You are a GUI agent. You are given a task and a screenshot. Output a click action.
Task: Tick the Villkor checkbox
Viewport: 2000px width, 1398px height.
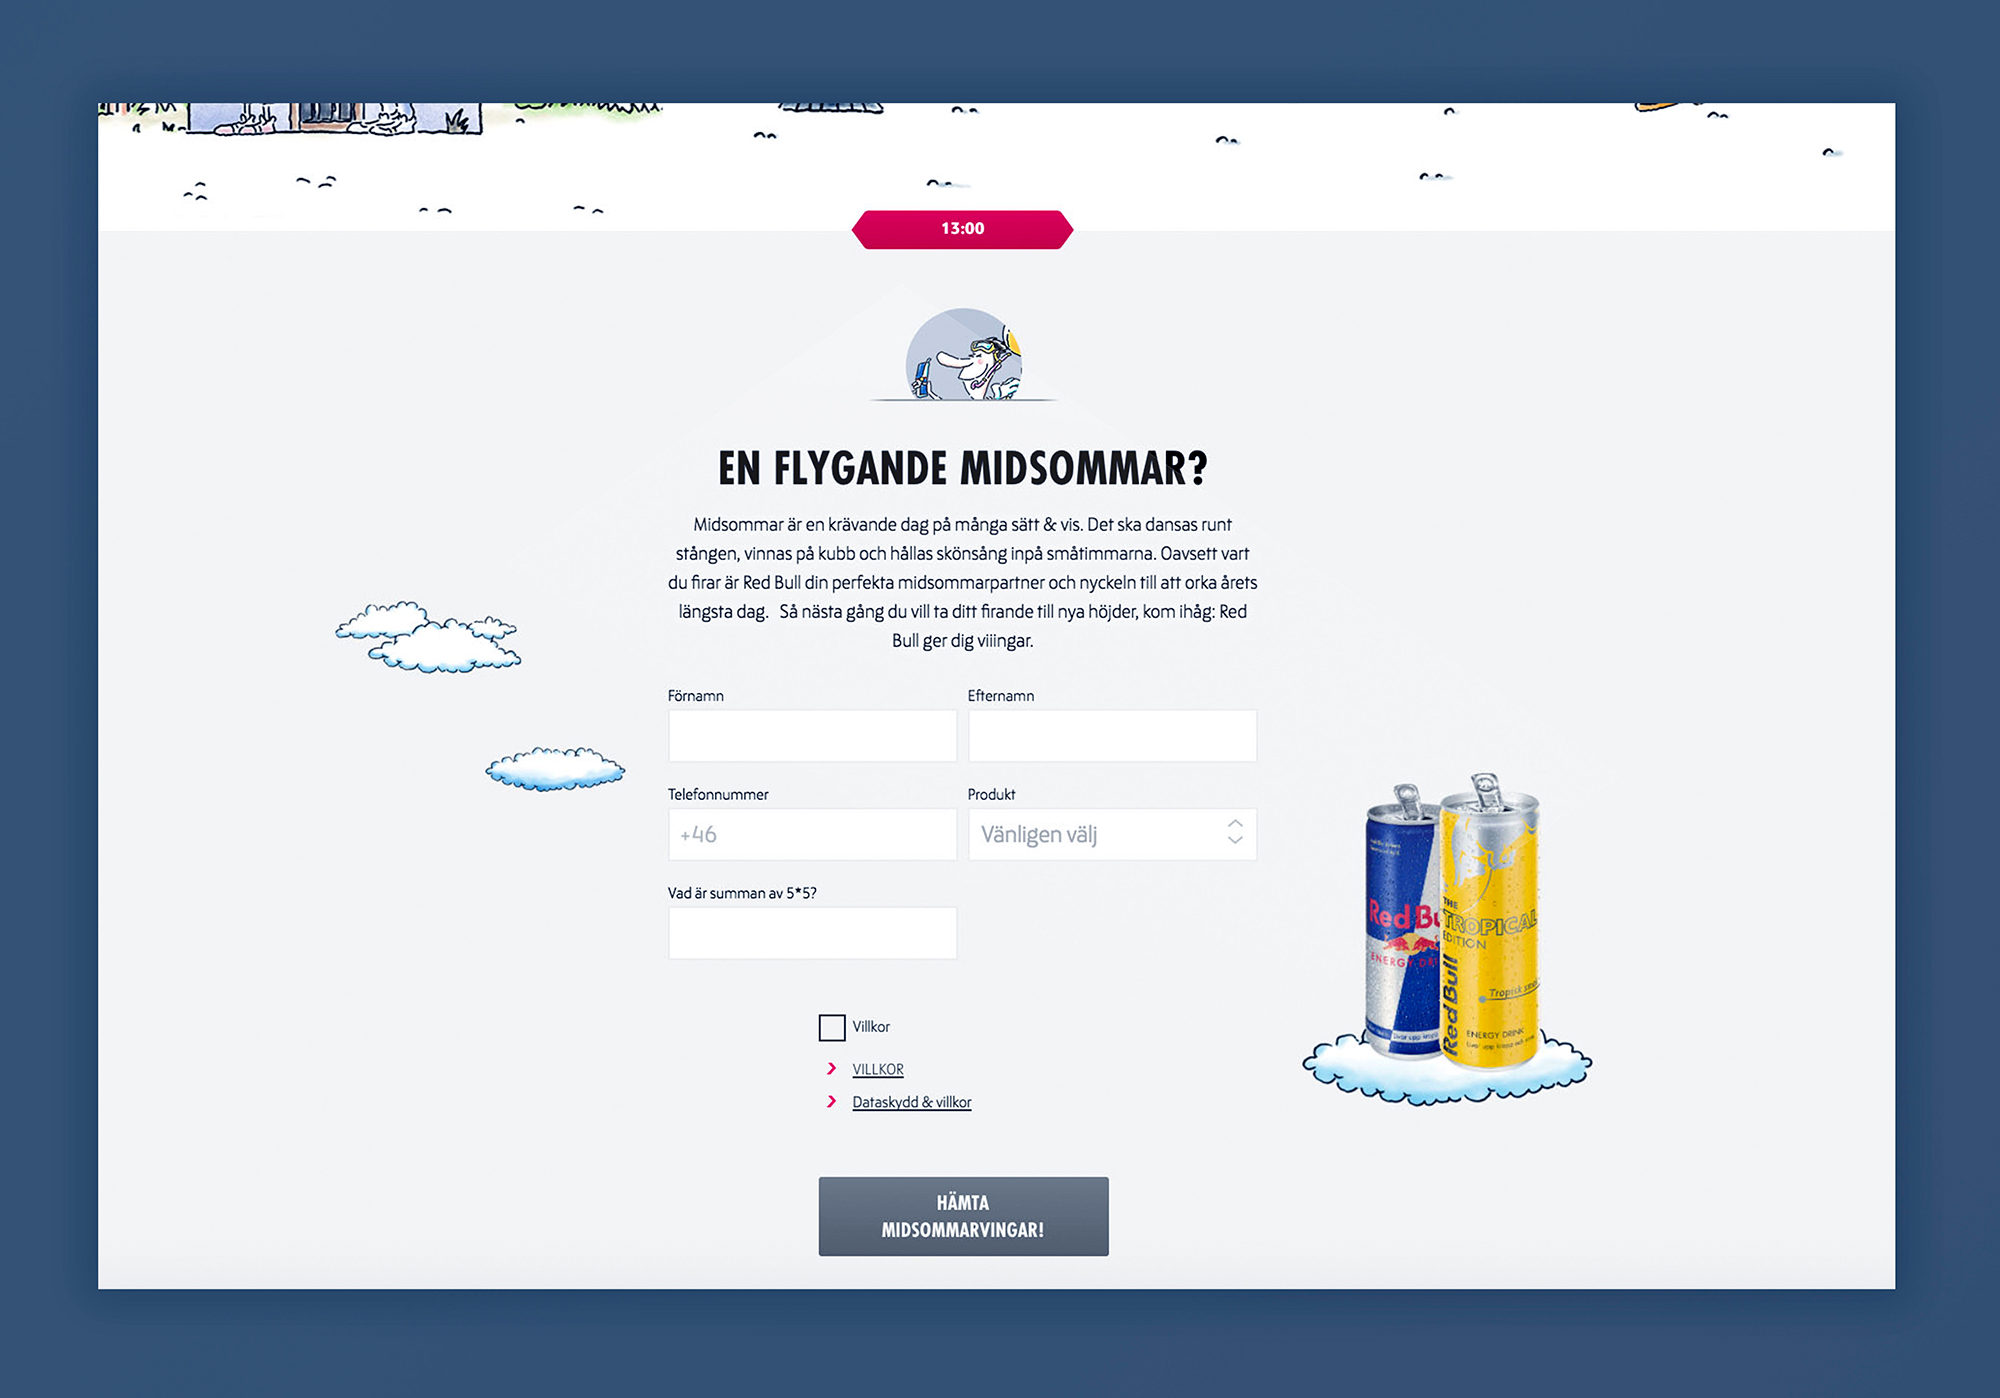point(831,1027)
